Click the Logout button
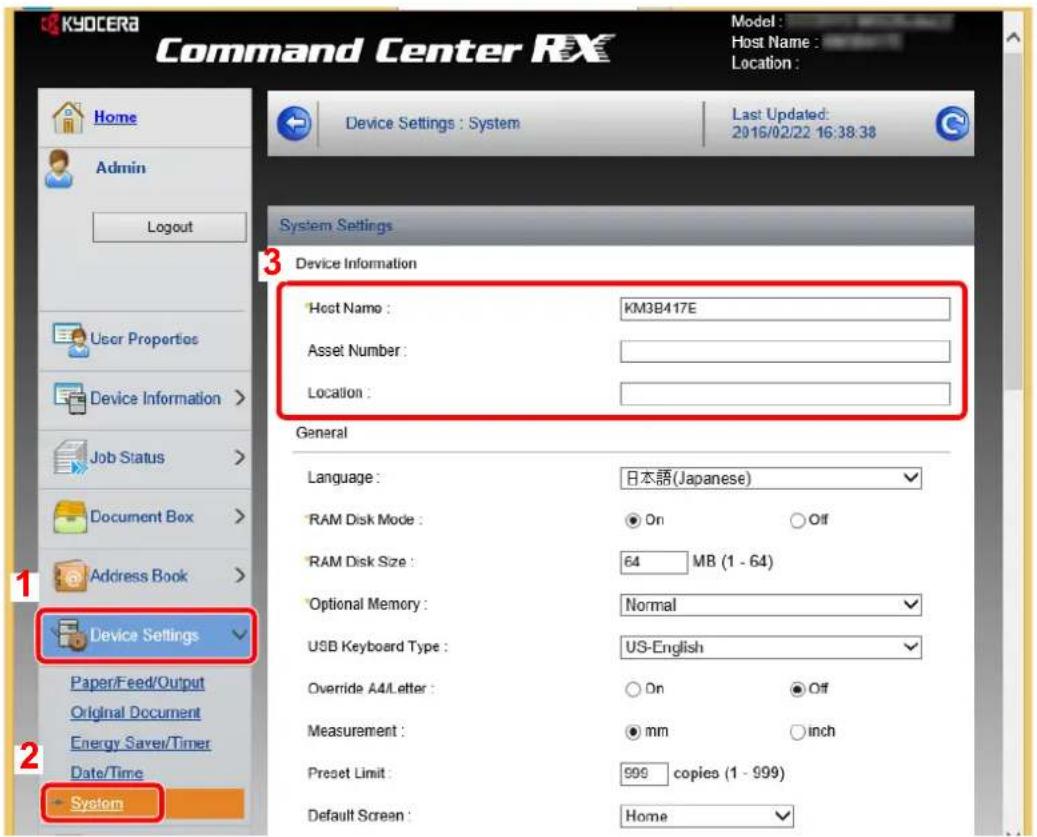The width and height of the screenshot is (1037, 837). tap(169, 227)
